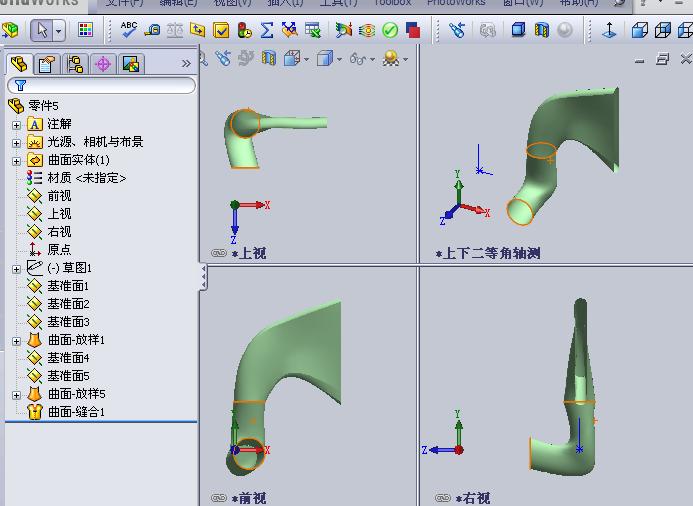Click the Mass Properties scales icon
693x506 pixels.
click(x=175, y=30)
